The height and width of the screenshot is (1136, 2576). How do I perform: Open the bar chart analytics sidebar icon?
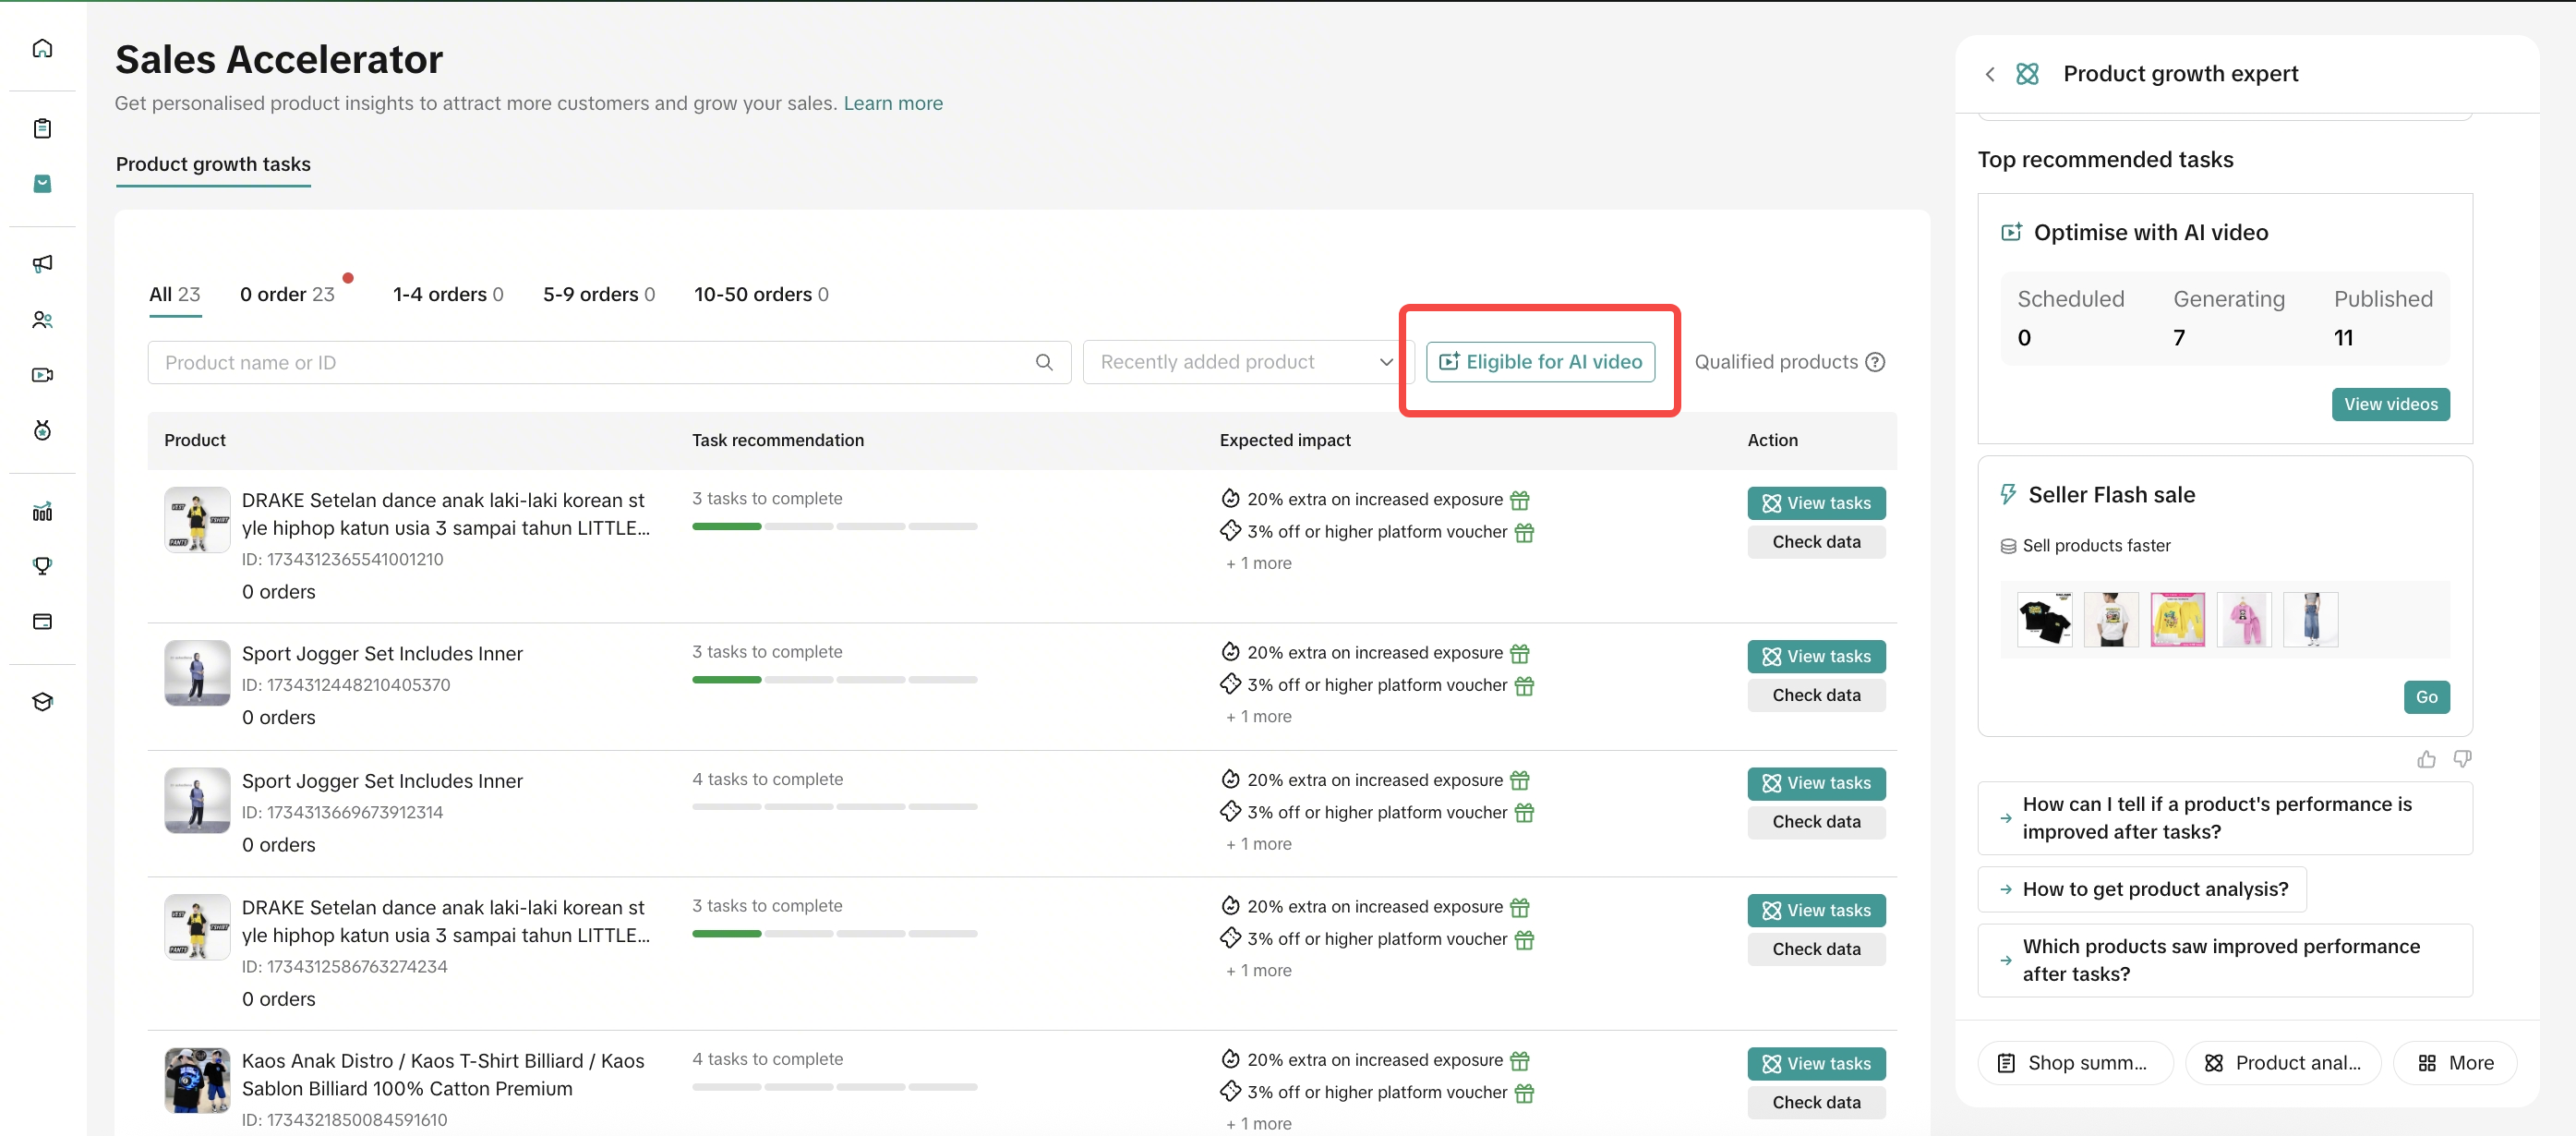coord(42,512)
